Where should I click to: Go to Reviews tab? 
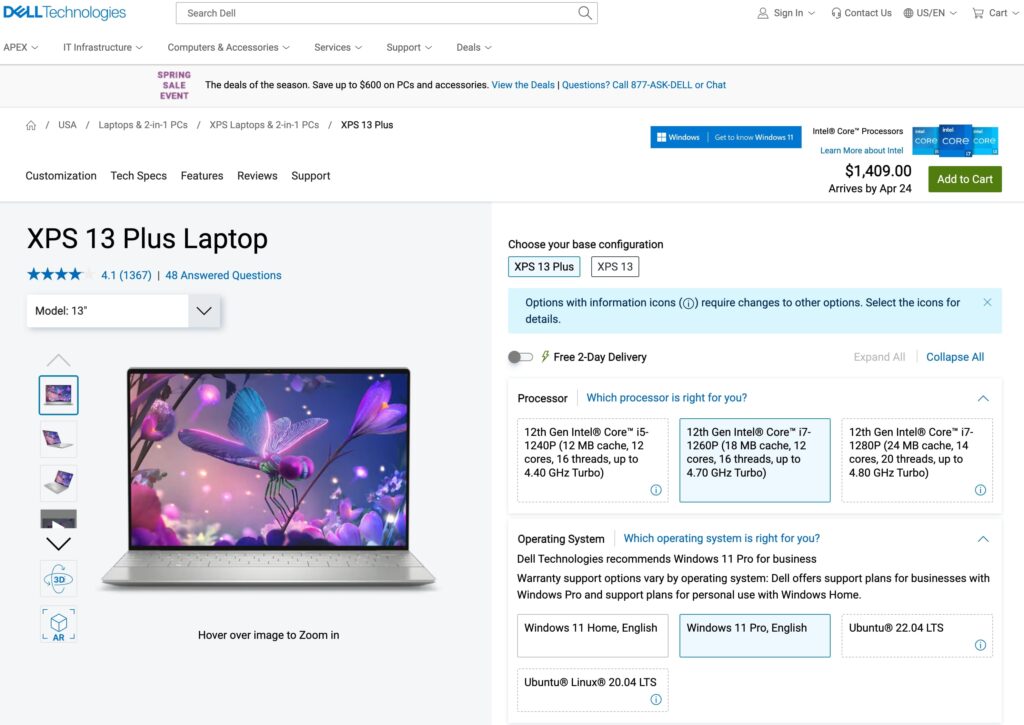[257, 176]
